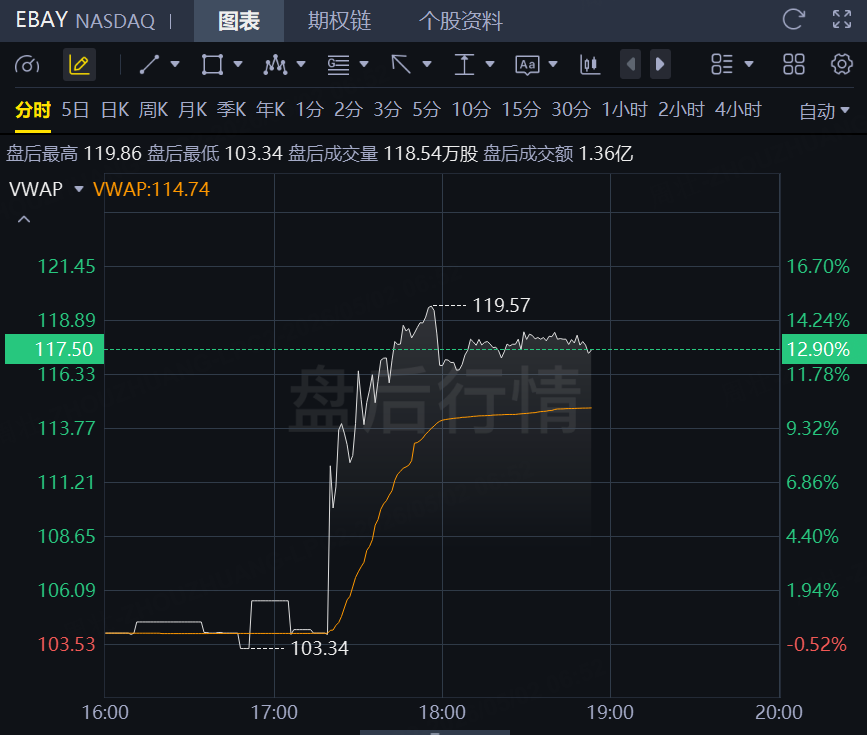This screenshot has height=735, width=867.
Task: Select the 5分 timeframe
Action: pyautogui.click(x=426, y=110)
